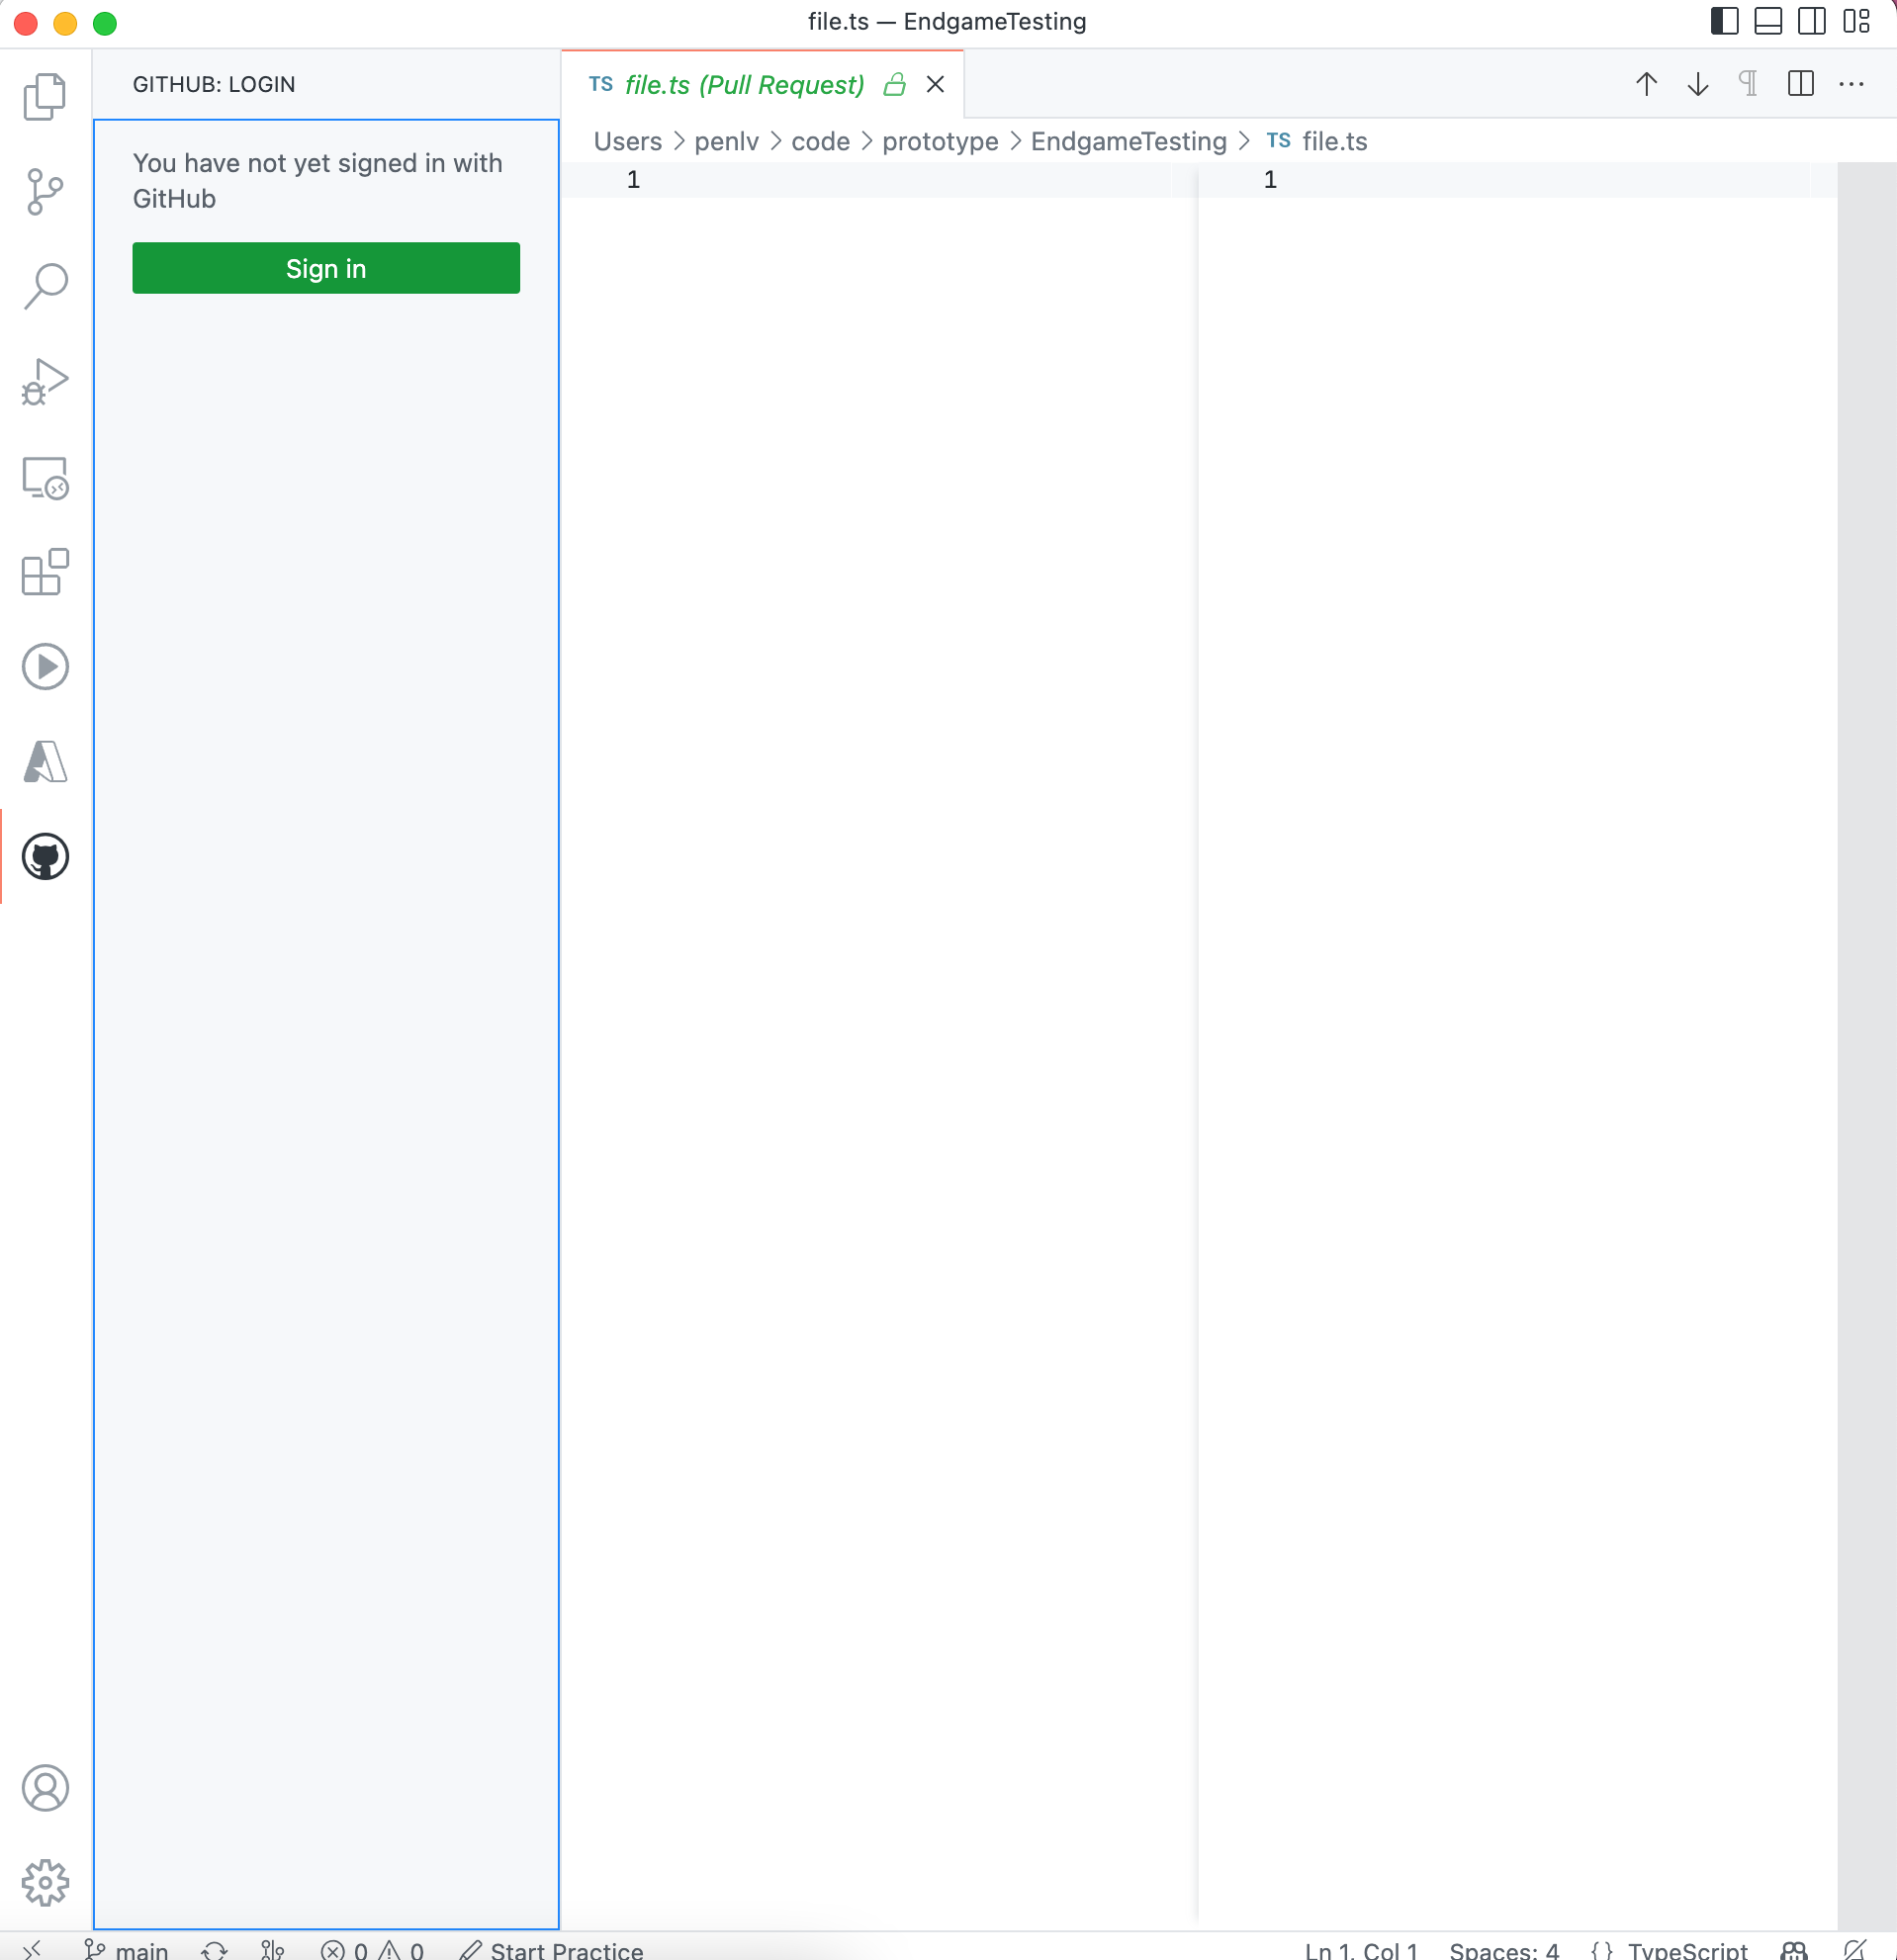This screenshot has height=1960, width=1897.
Task: Toggle render whitespace in the diff
Action: (1748, 84)
